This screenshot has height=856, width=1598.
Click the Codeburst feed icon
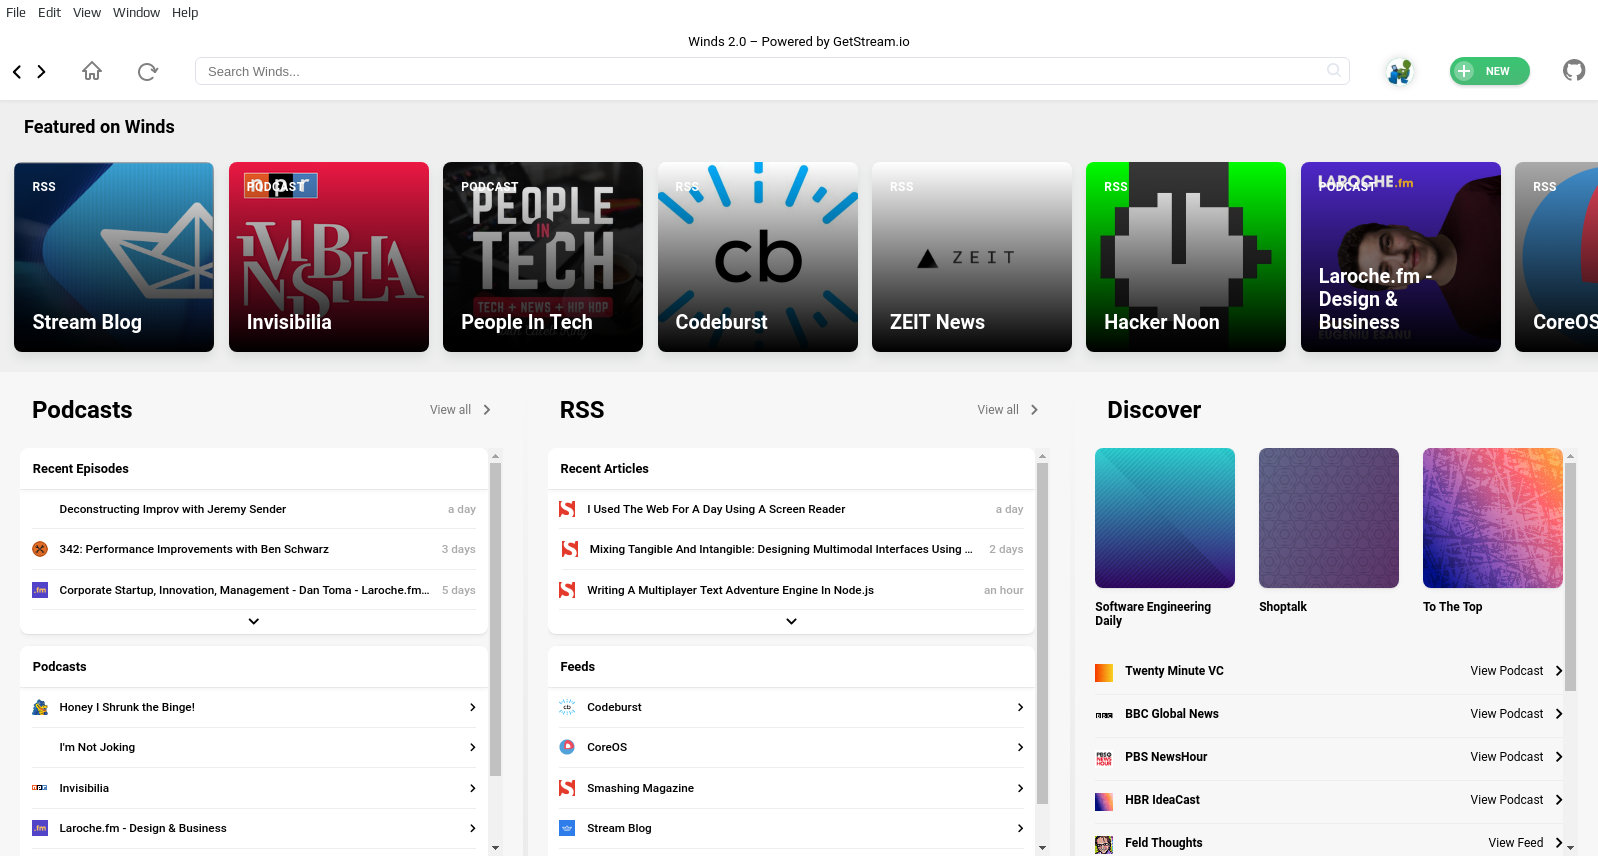click(567, 707)
